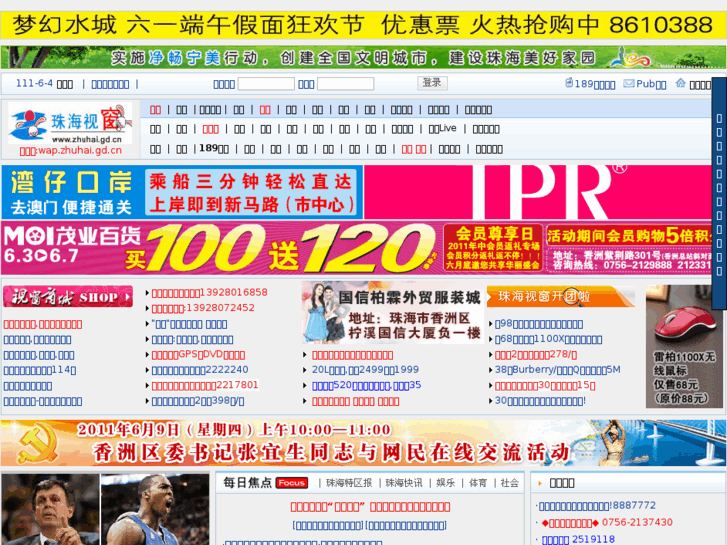This screenshot has height=545, width=727.
Task: Click the magnifier on 珠海视窗开团啦 banner
Action: (574, 297)
